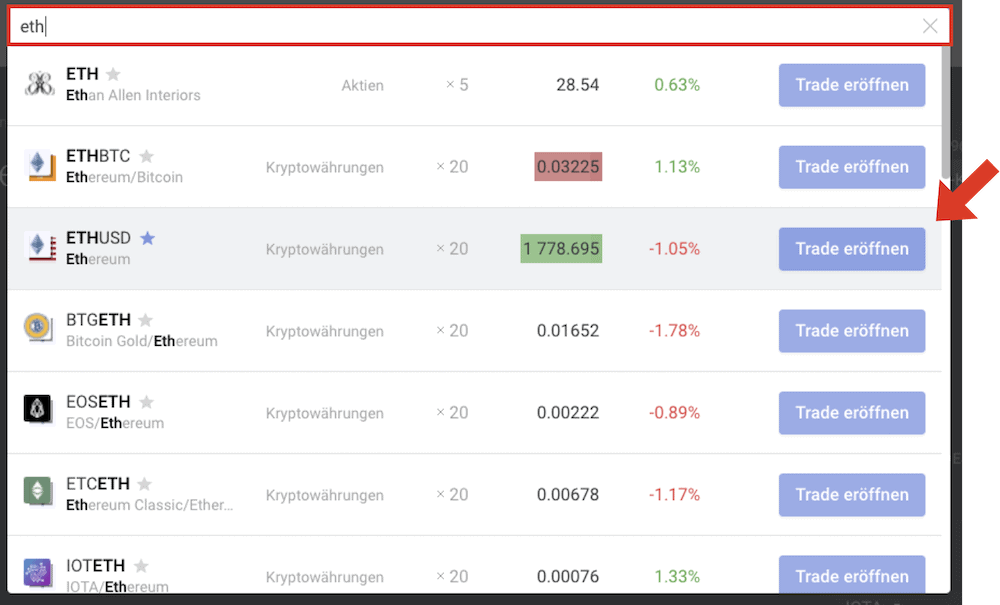Click the ETH ticker name
The height and width of the screenshot is (605, 1000).
pos(82,74)
